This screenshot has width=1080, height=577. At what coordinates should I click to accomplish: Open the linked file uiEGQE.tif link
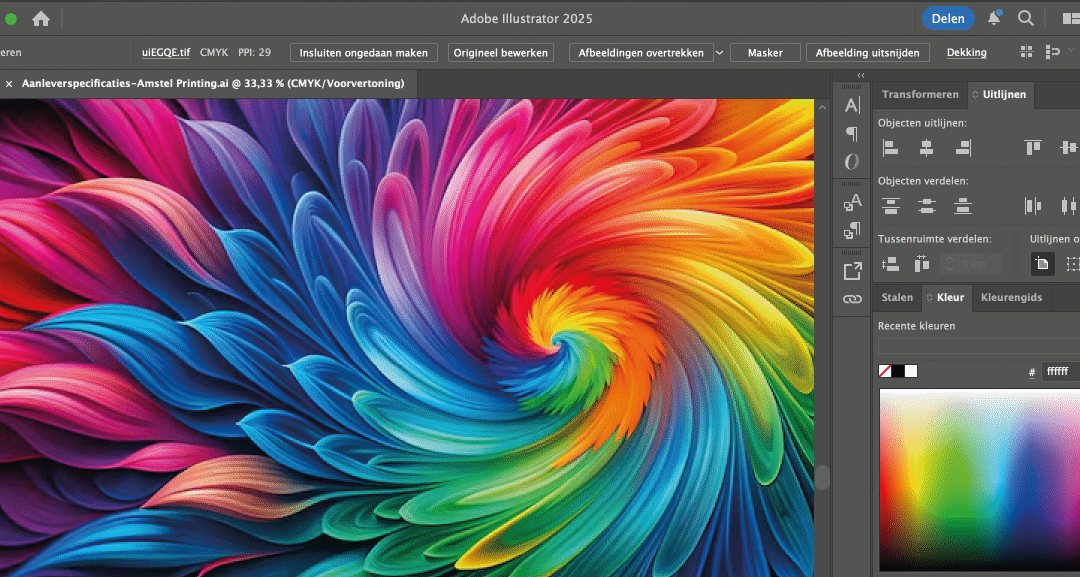[166, 52]
